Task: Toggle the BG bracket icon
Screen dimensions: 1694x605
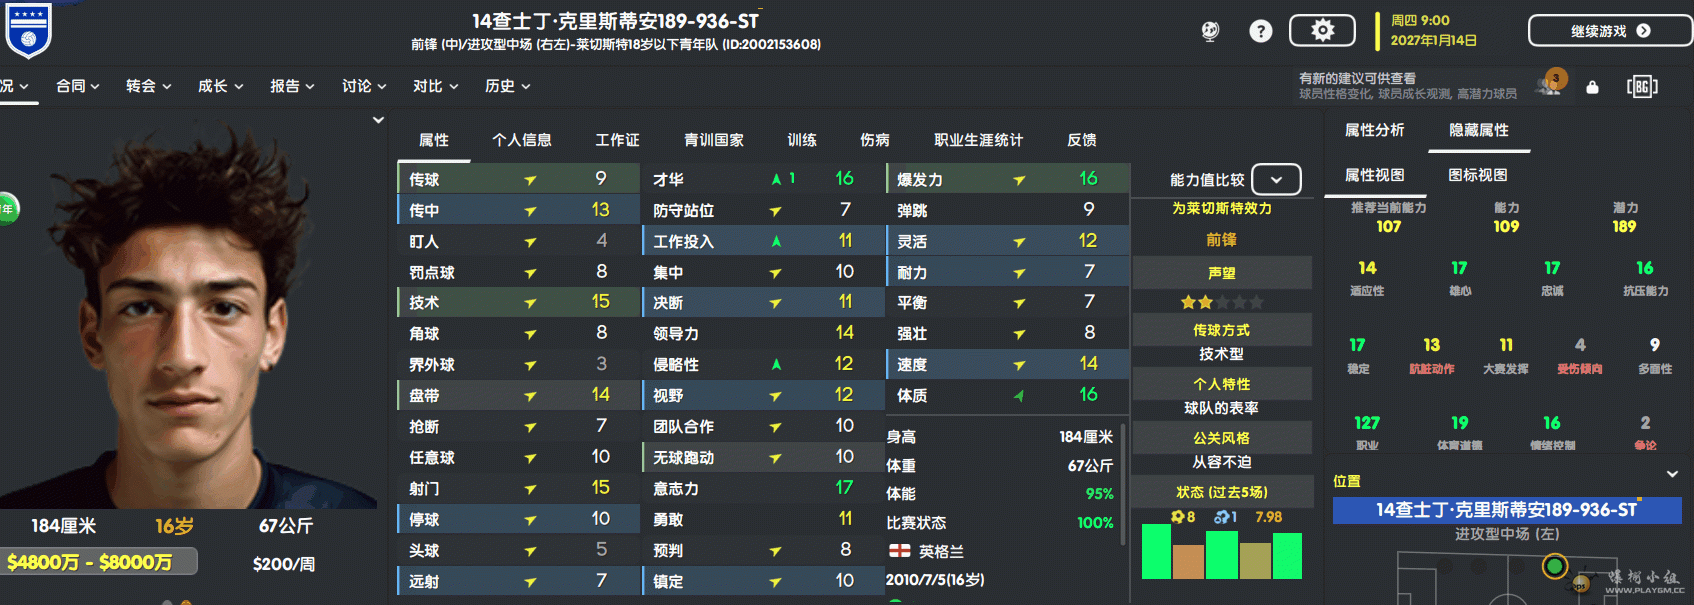Action: pyautogui.click(x=1642, y=87)
